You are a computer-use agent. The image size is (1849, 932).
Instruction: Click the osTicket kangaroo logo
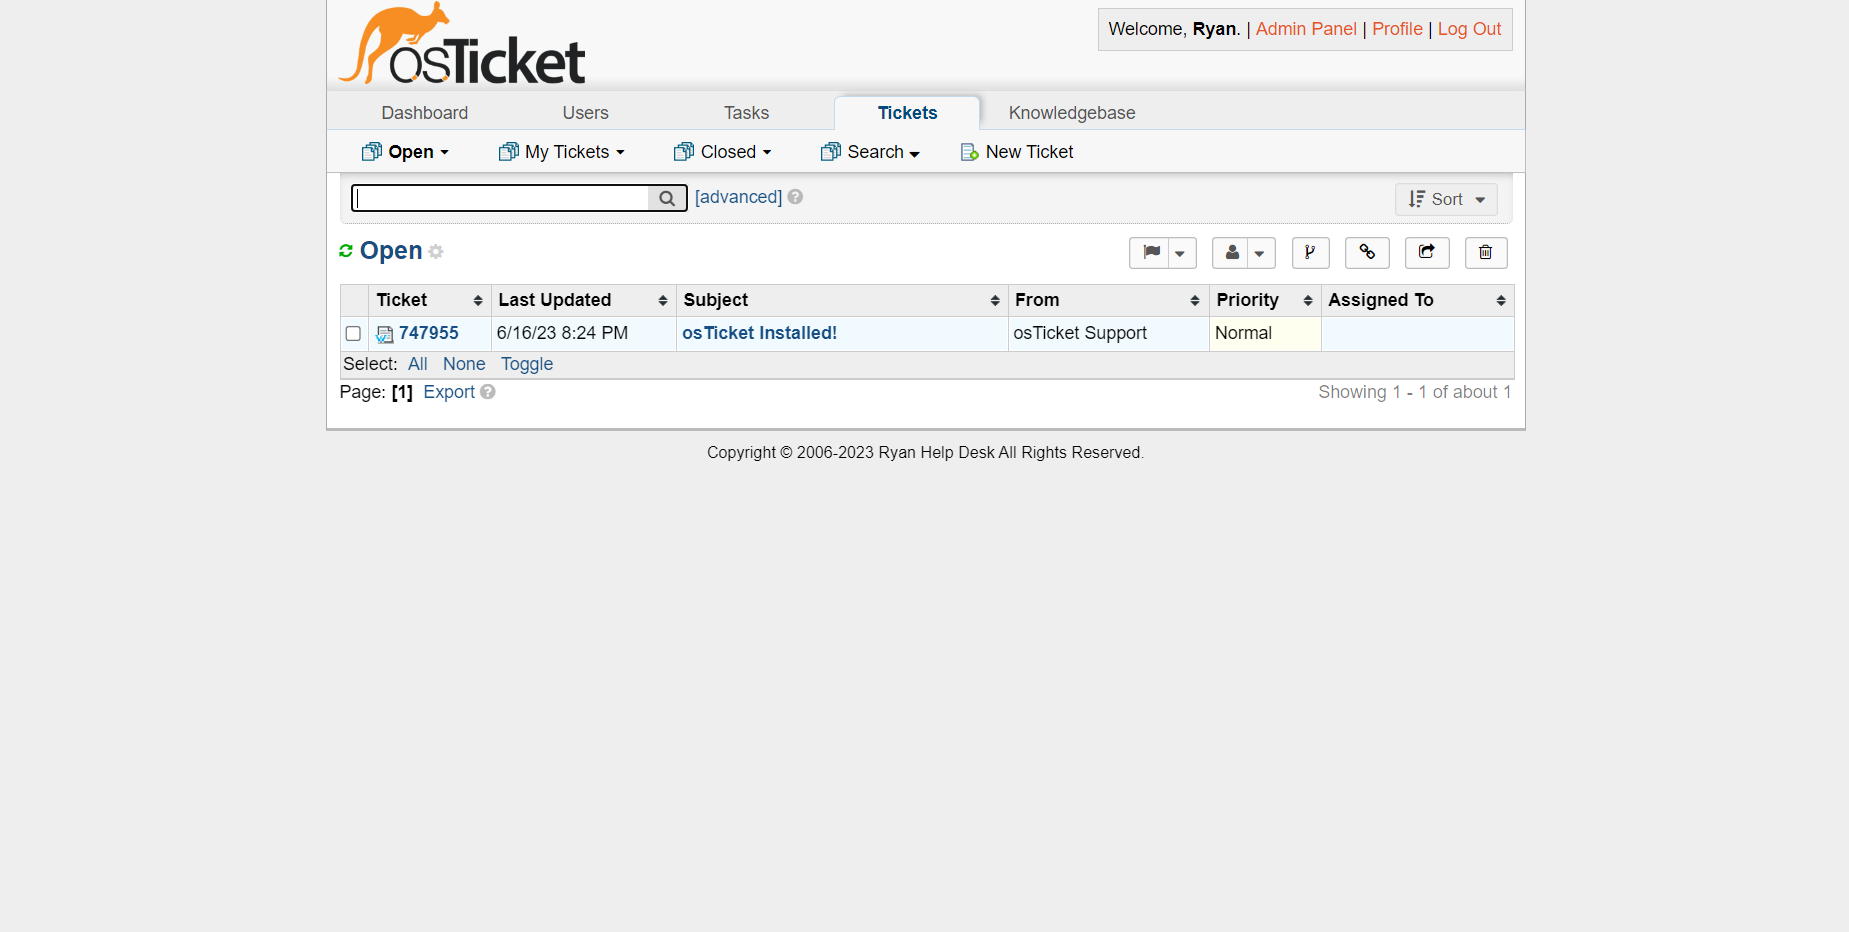462,44
